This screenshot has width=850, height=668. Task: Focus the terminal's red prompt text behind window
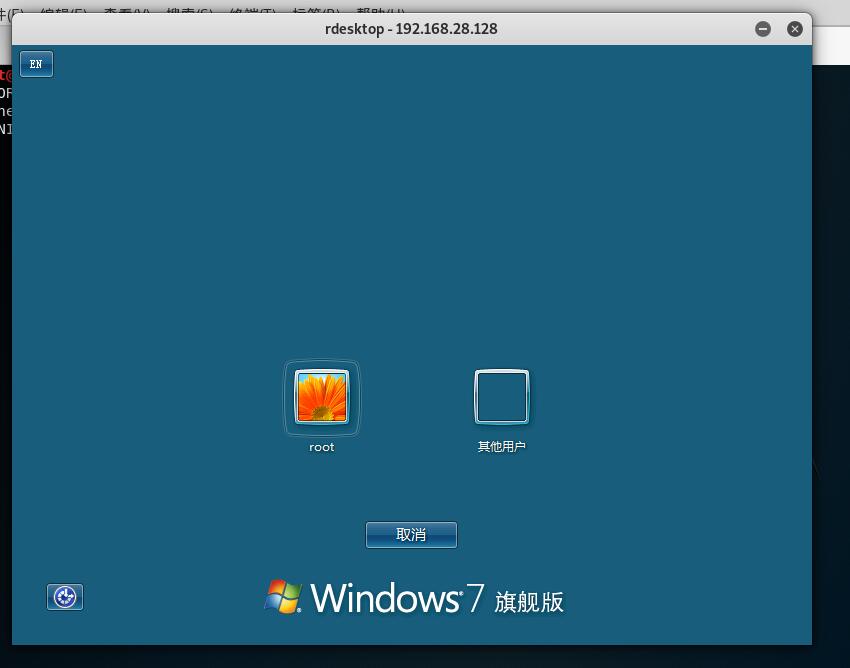(x=5, y=75)
